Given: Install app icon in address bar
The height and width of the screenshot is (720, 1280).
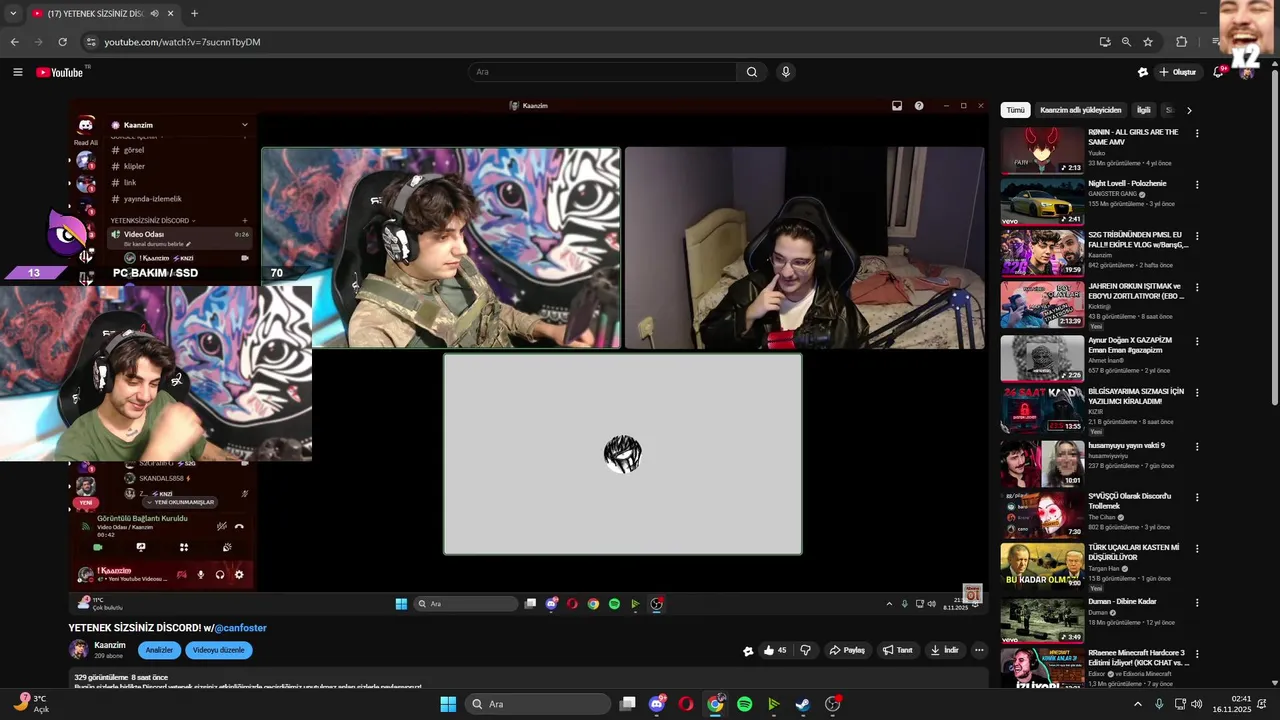Looking at the screenshot, I should [1105, 42].
